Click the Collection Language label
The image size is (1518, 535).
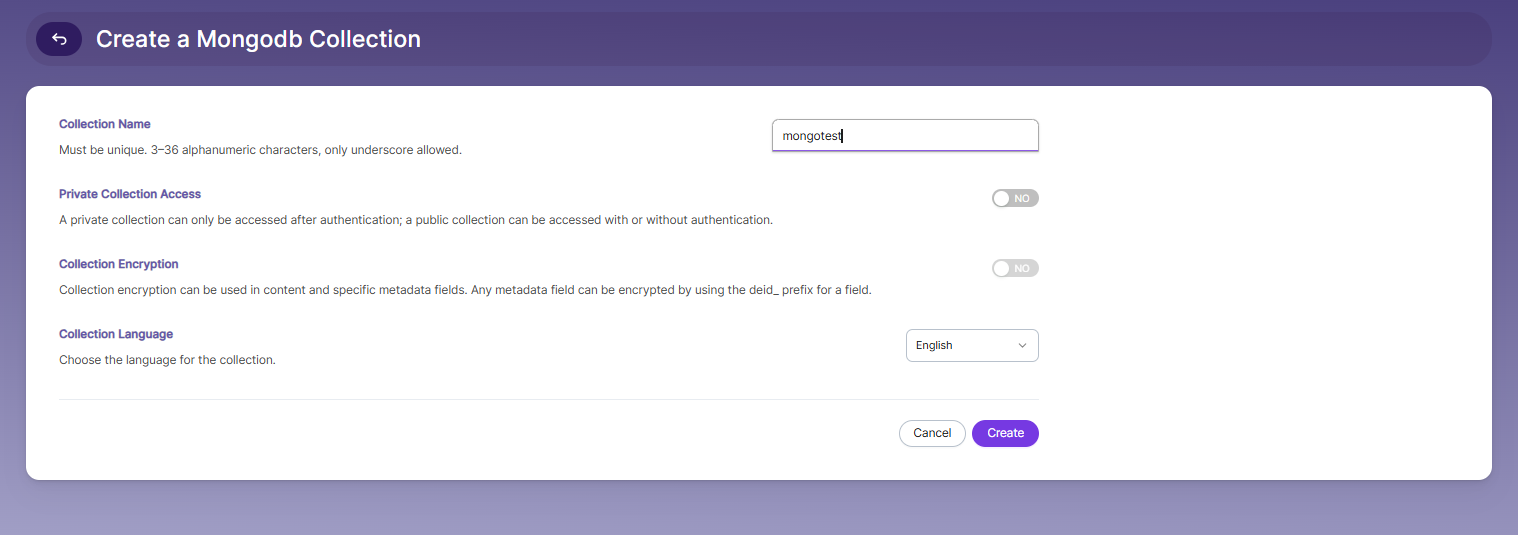click(116, 334)
